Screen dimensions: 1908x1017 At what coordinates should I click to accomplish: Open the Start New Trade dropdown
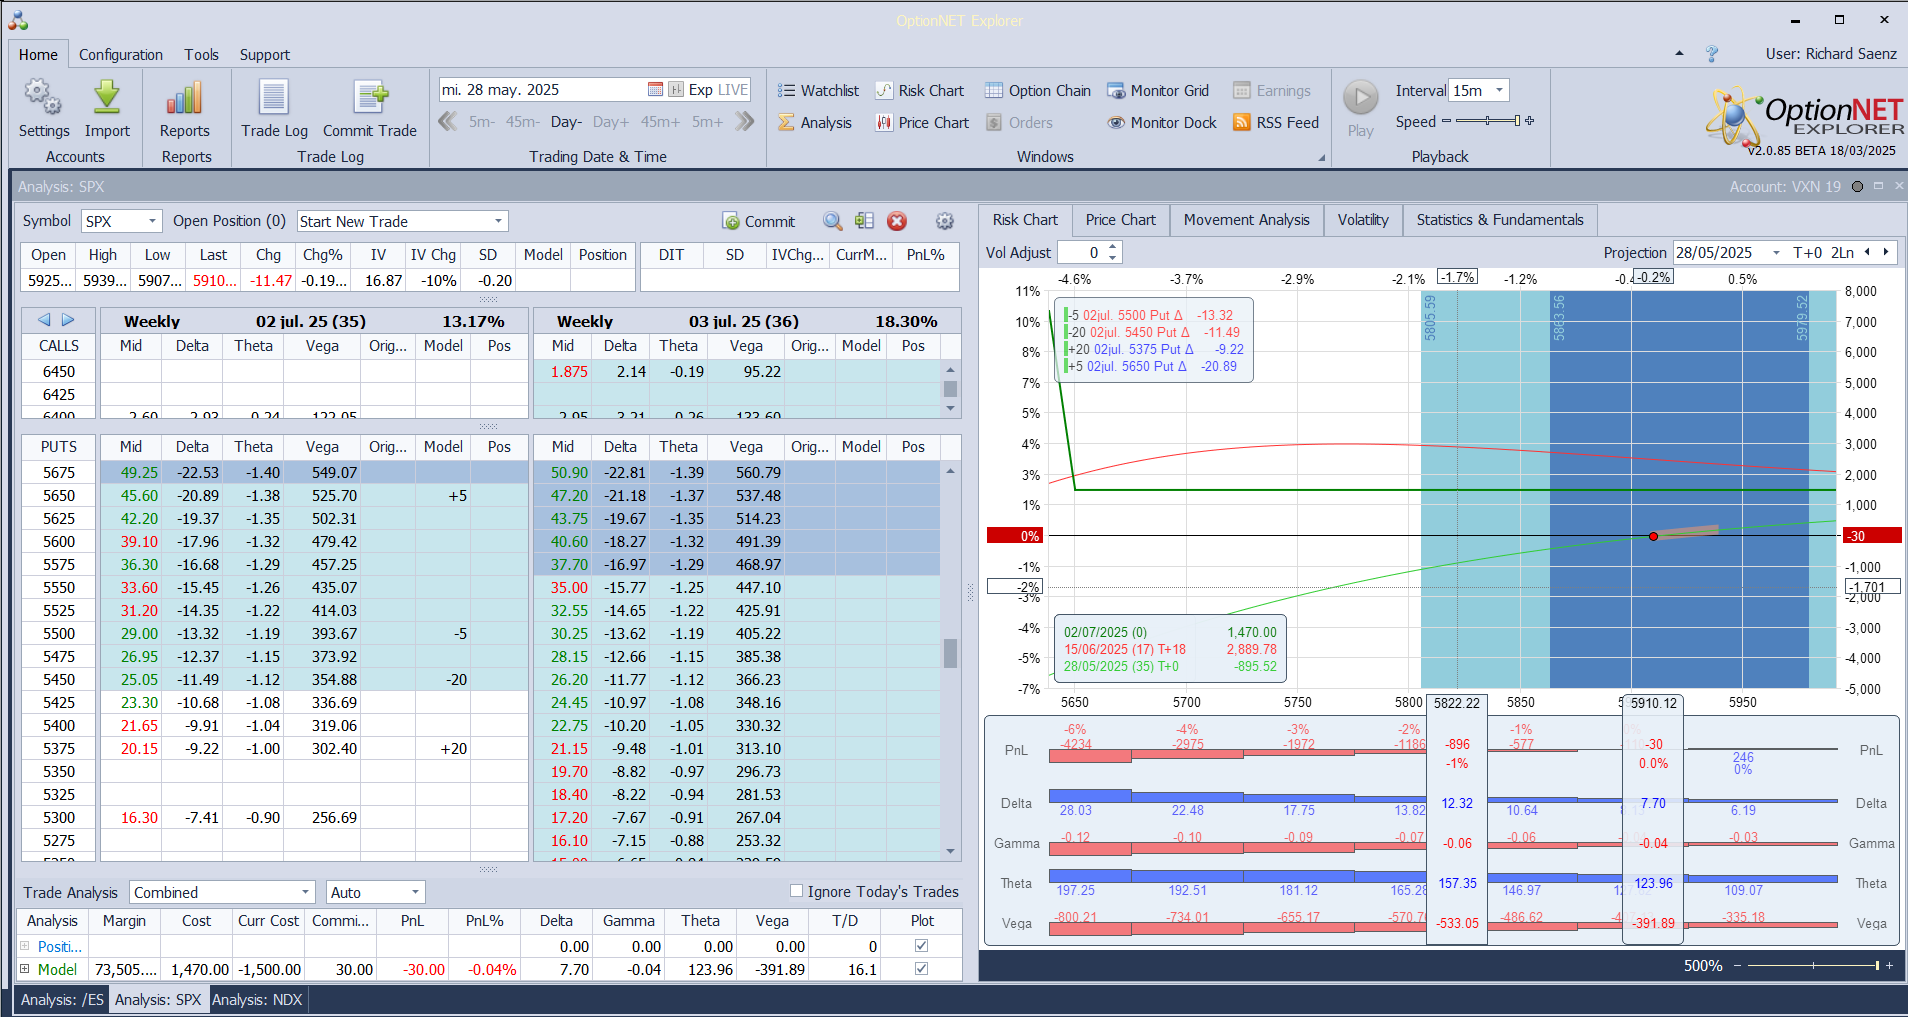click(x=498, y=221)
